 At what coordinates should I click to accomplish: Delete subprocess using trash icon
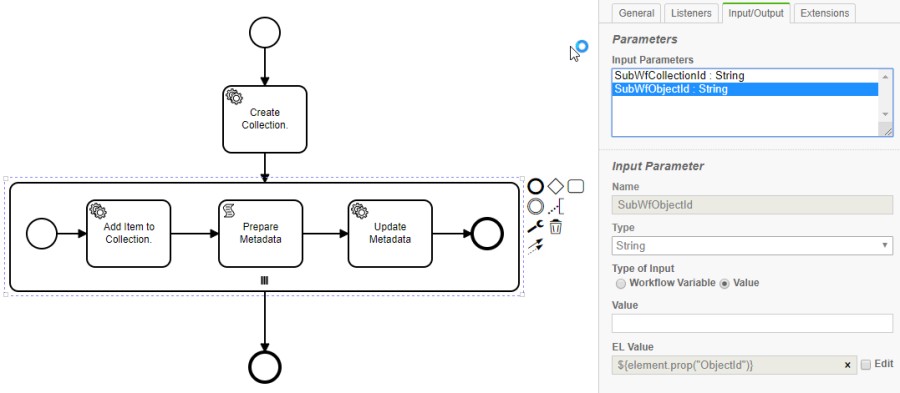(556, 227)
